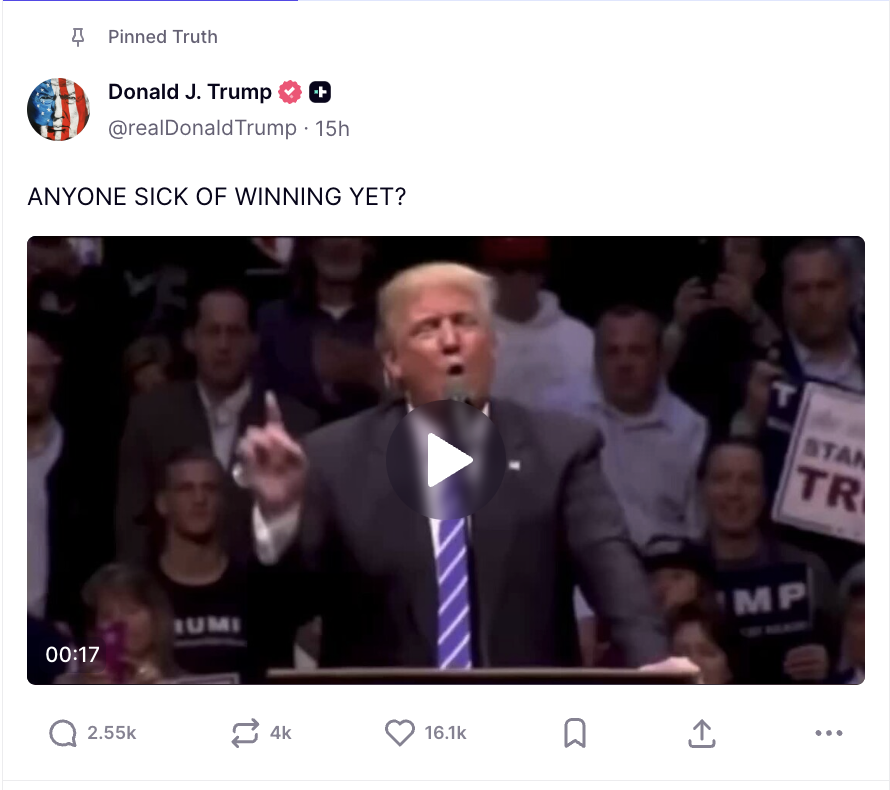Click the dark plus badge beside name
The image size is (890, 790).
[320, 92]
